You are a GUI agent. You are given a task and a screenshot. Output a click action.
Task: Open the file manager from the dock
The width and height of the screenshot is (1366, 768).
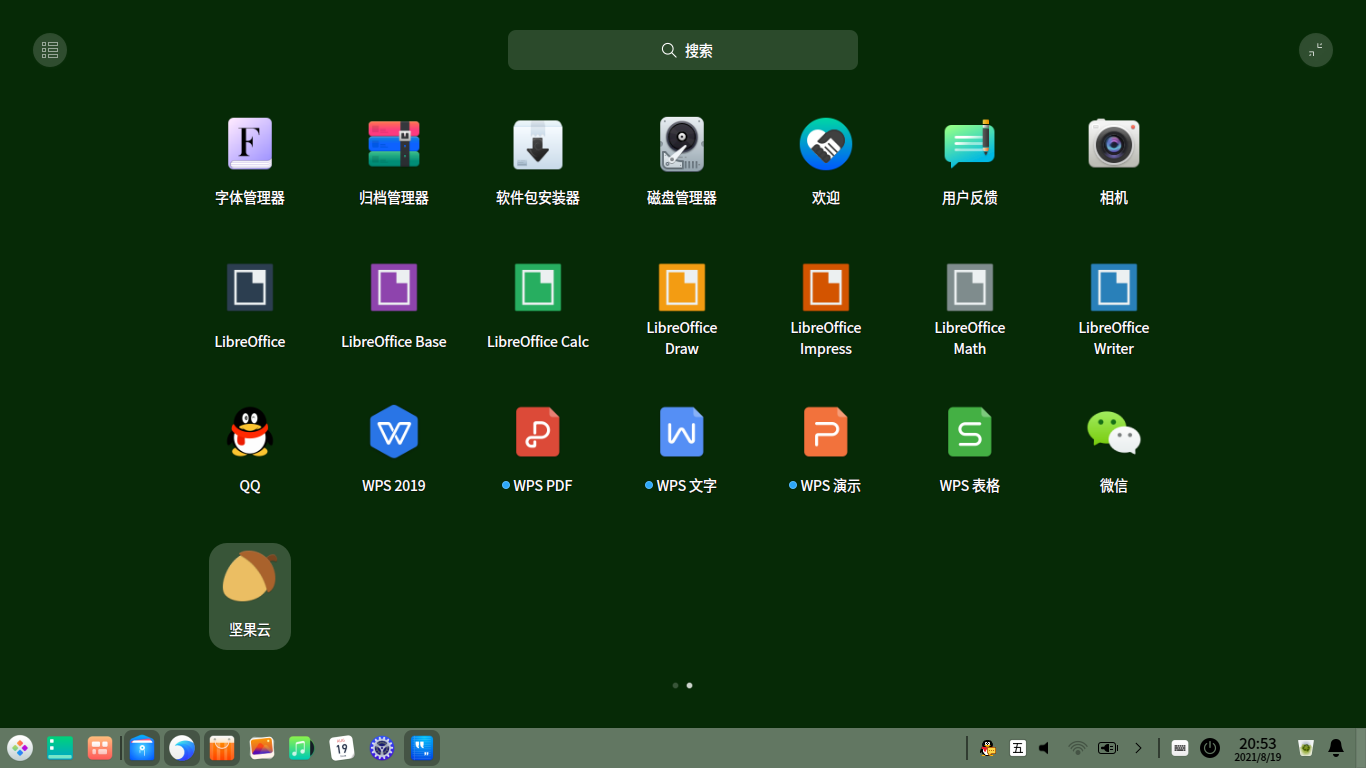(x=142, y=748)
